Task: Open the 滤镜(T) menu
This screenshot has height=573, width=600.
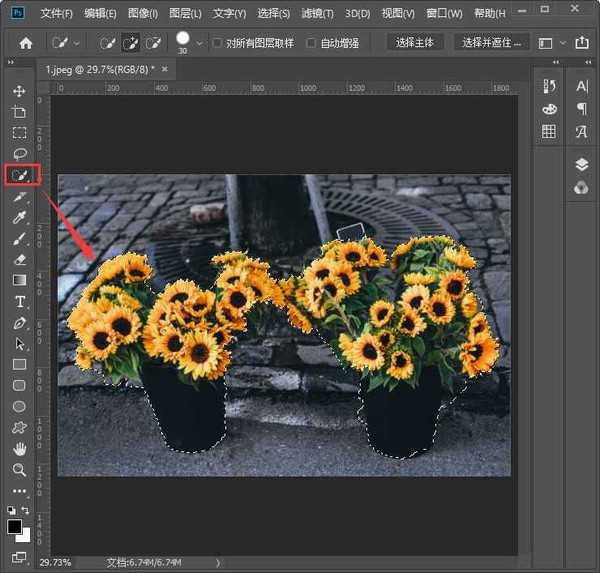Action: coord(315,14)
